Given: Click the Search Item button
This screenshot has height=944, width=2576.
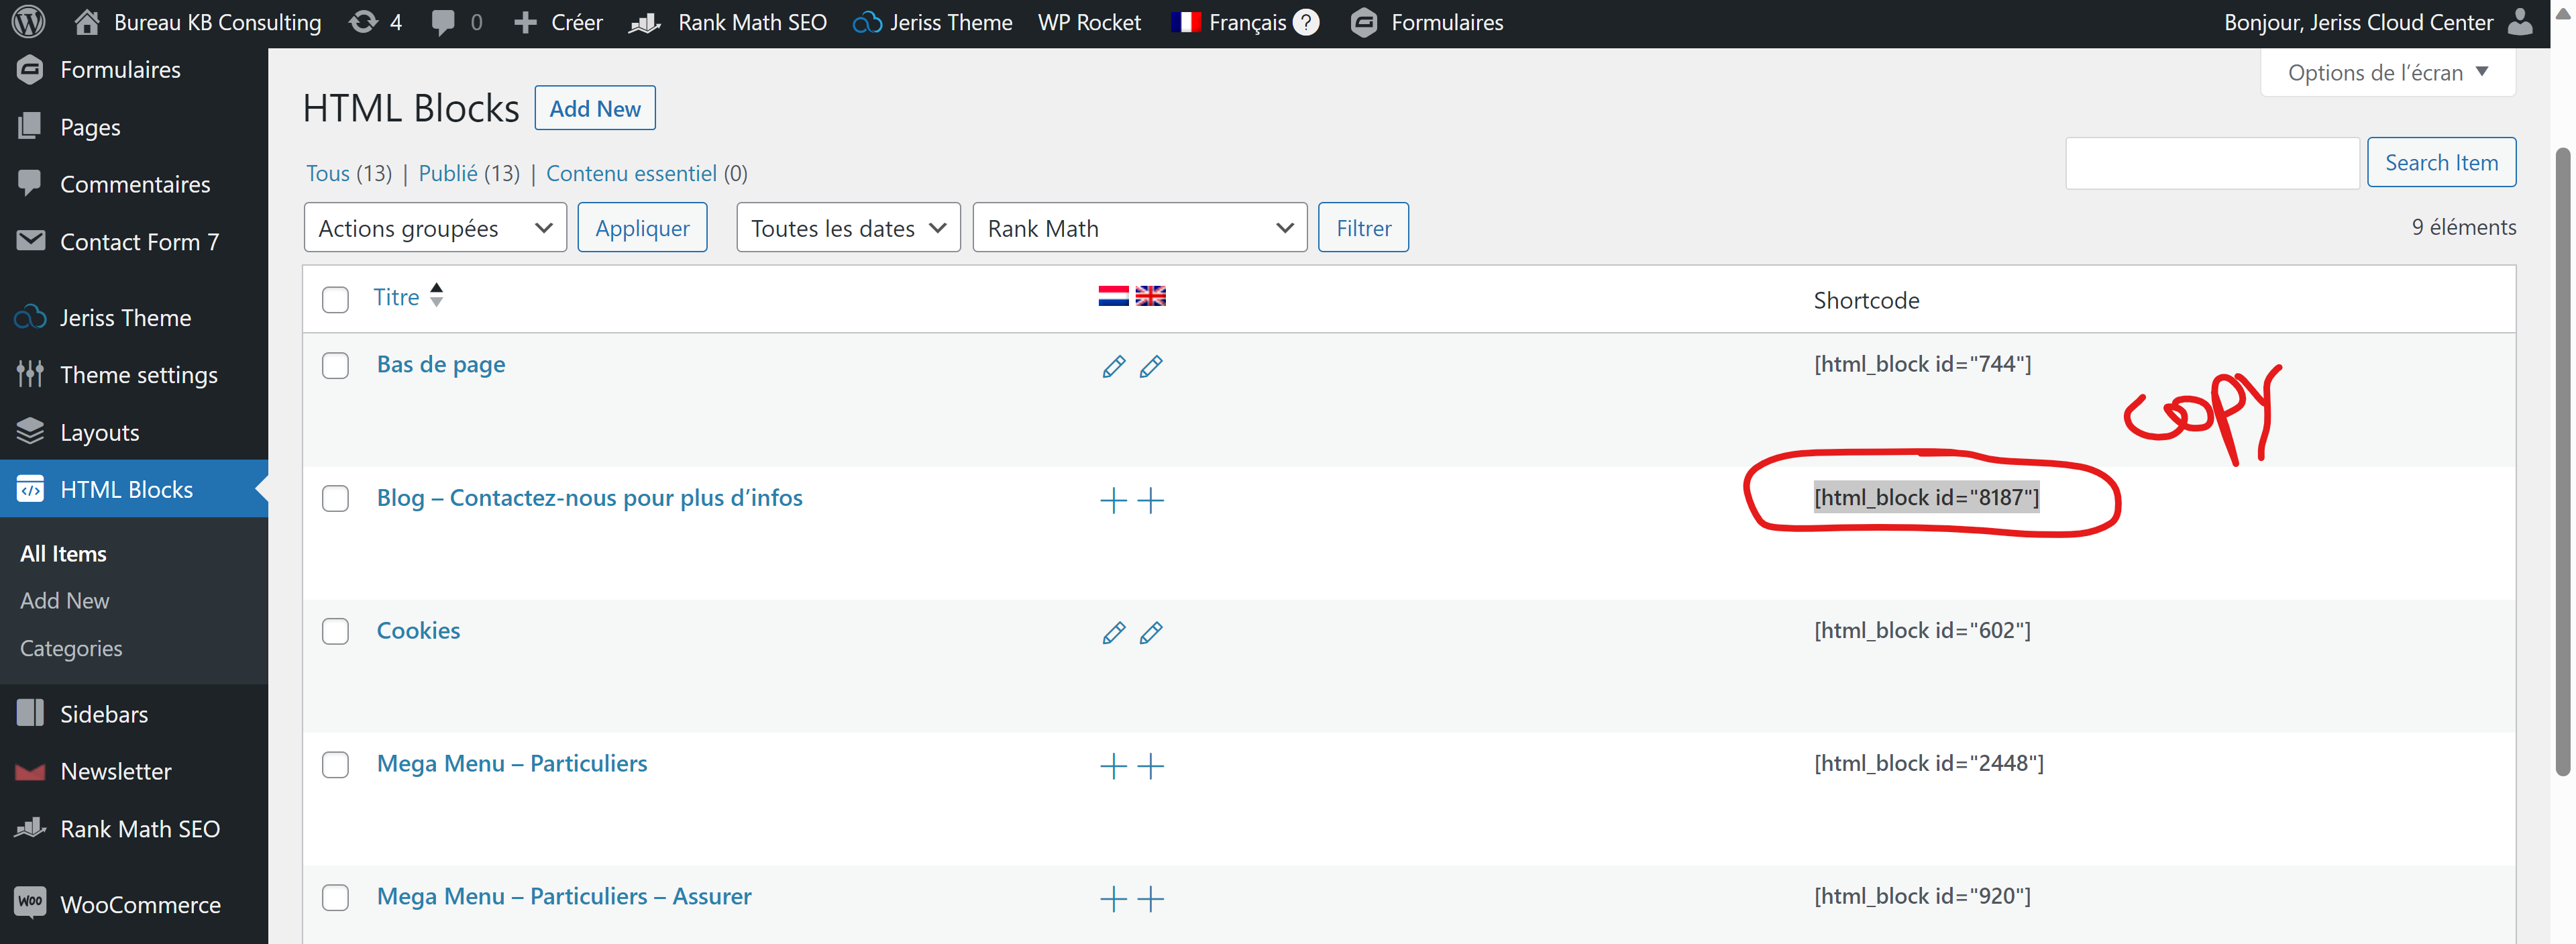Looking at the screenshot, I should click(2441, 162).
